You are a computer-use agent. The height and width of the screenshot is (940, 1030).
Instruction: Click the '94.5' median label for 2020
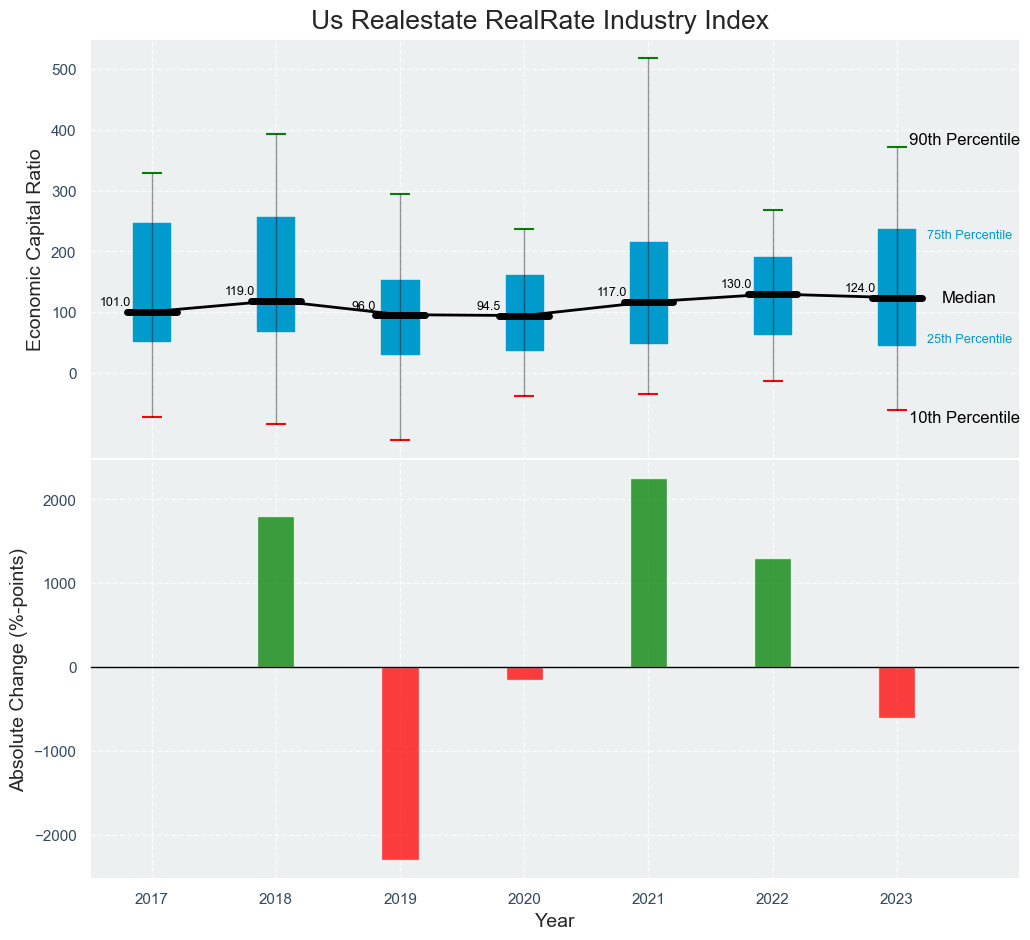coord(488,306)
